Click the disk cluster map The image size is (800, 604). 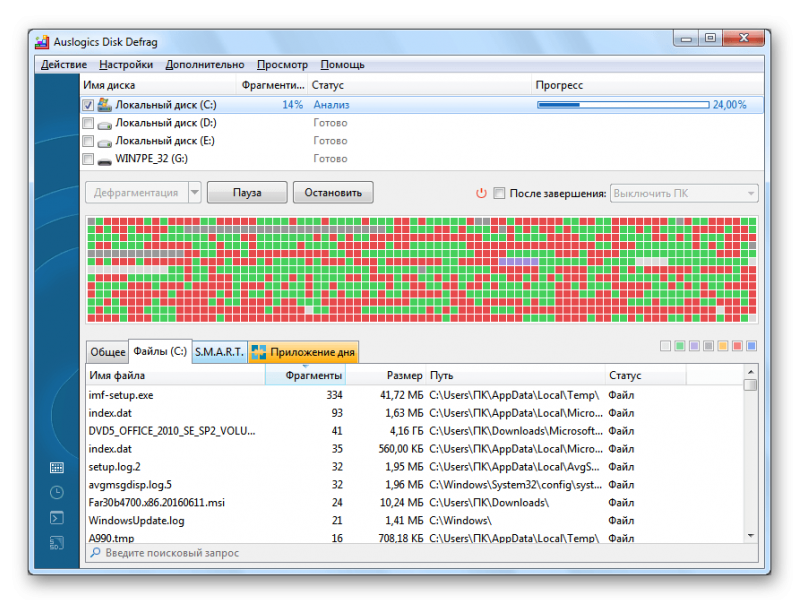tap(422, 269)
